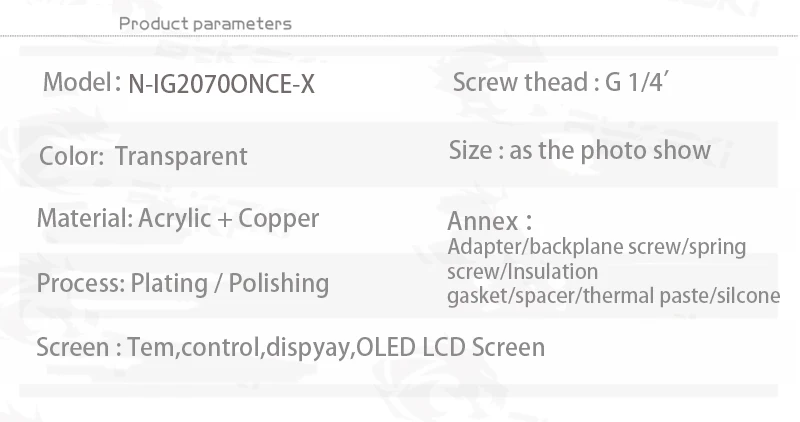
Task: Click the Product parameters heading
Action: [x=205, y=23]
